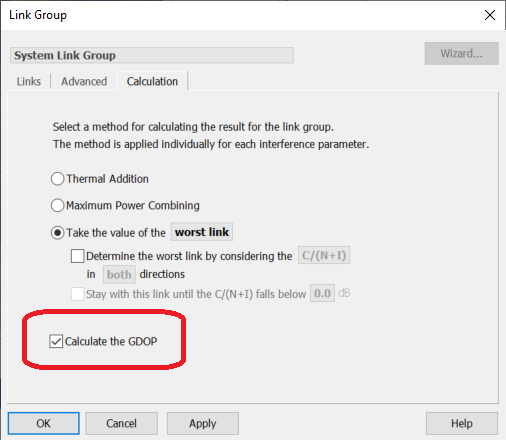
Task: Open Help for this dialog
Action: [x=462, y=423]
